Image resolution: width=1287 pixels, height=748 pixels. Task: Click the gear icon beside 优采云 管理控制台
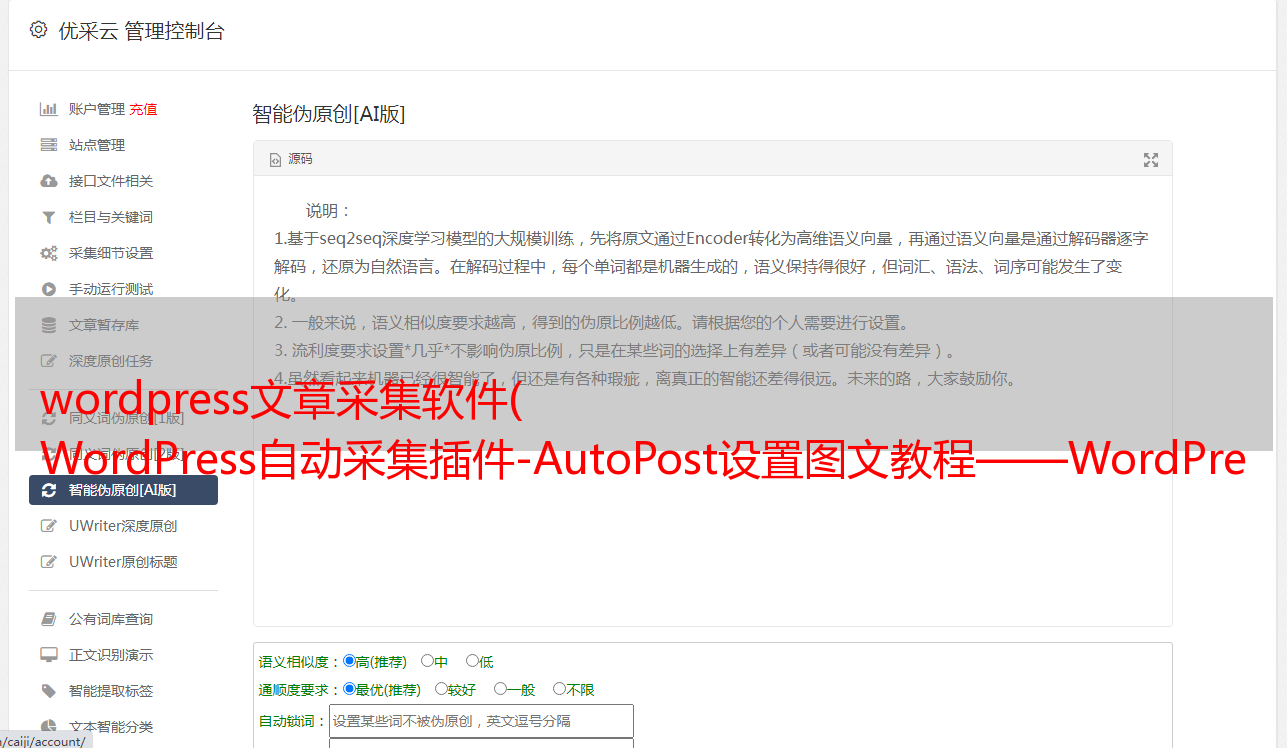click(38, 30)
